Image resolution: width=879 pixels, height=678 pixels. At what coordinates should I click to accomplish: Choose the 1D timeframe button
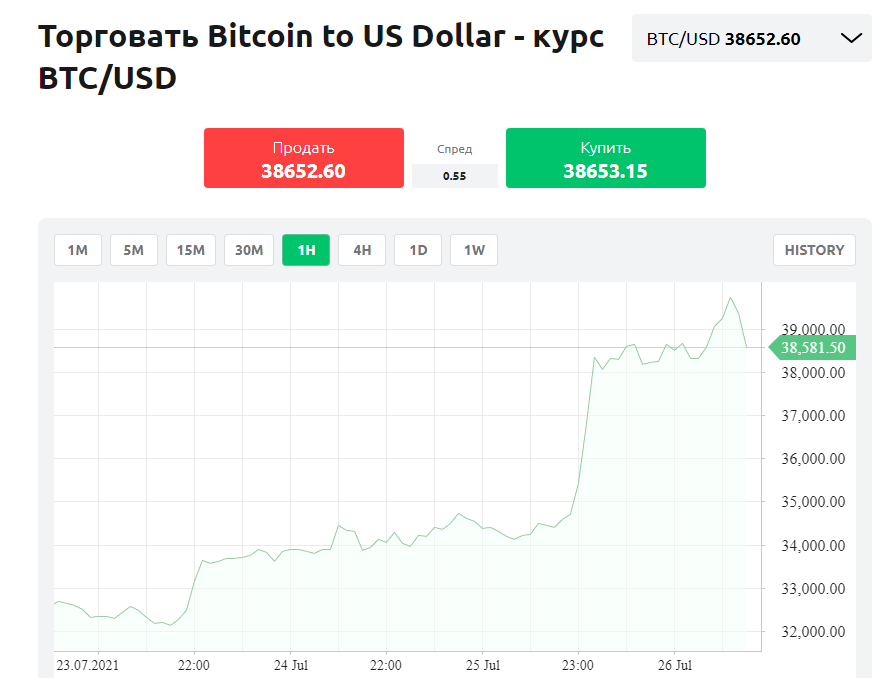point(418,250)
